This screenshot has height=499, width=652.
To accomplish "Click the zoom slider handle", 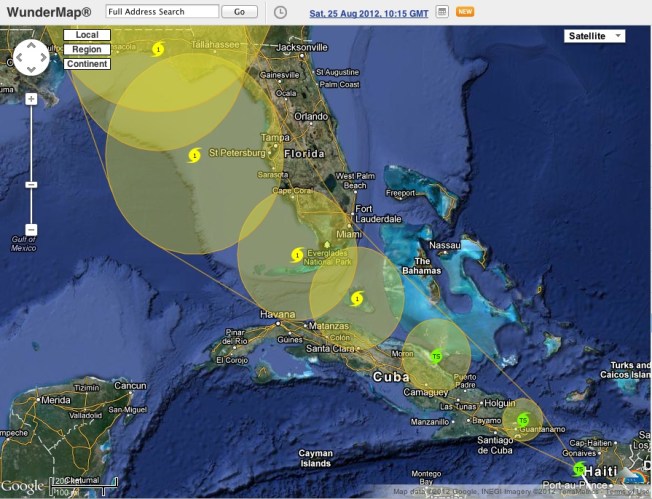I will click(31, 185).
